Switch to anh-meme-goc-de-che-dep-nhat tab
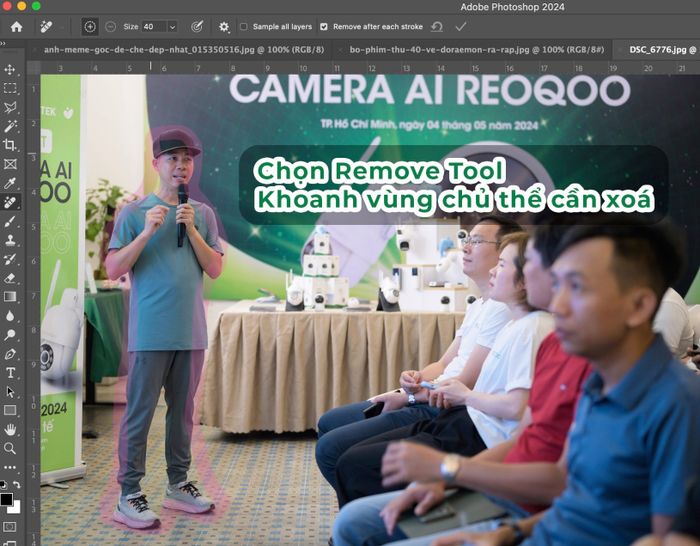The height and width of the screenshot is (546, 700). pos(183,50)
